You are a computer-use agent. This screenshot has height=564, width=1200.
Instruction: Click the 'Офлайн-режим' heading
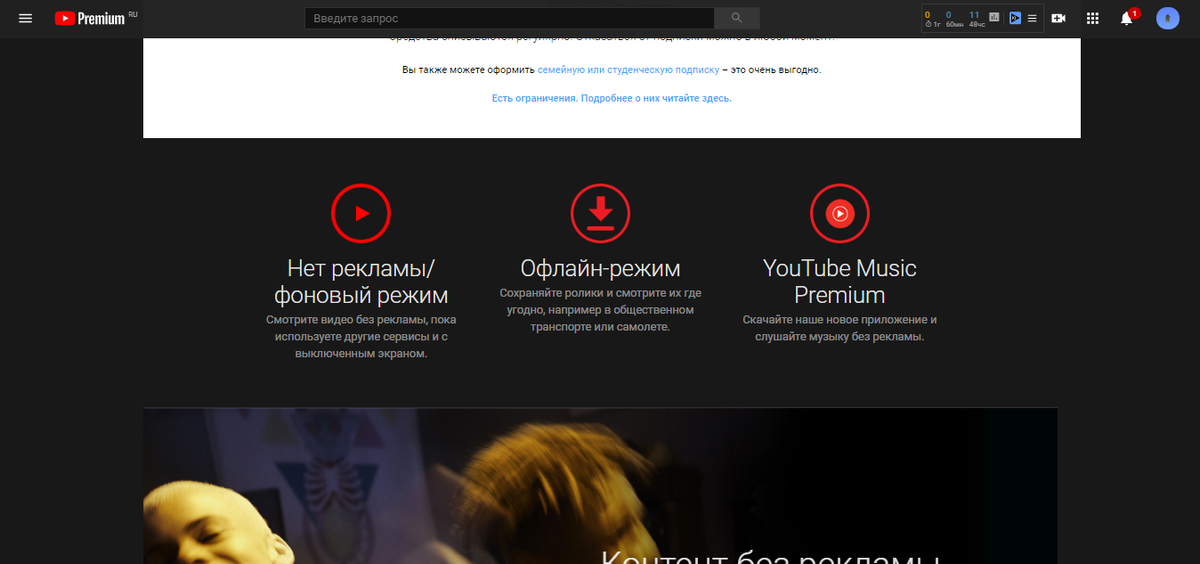click(x=600, y=268)
